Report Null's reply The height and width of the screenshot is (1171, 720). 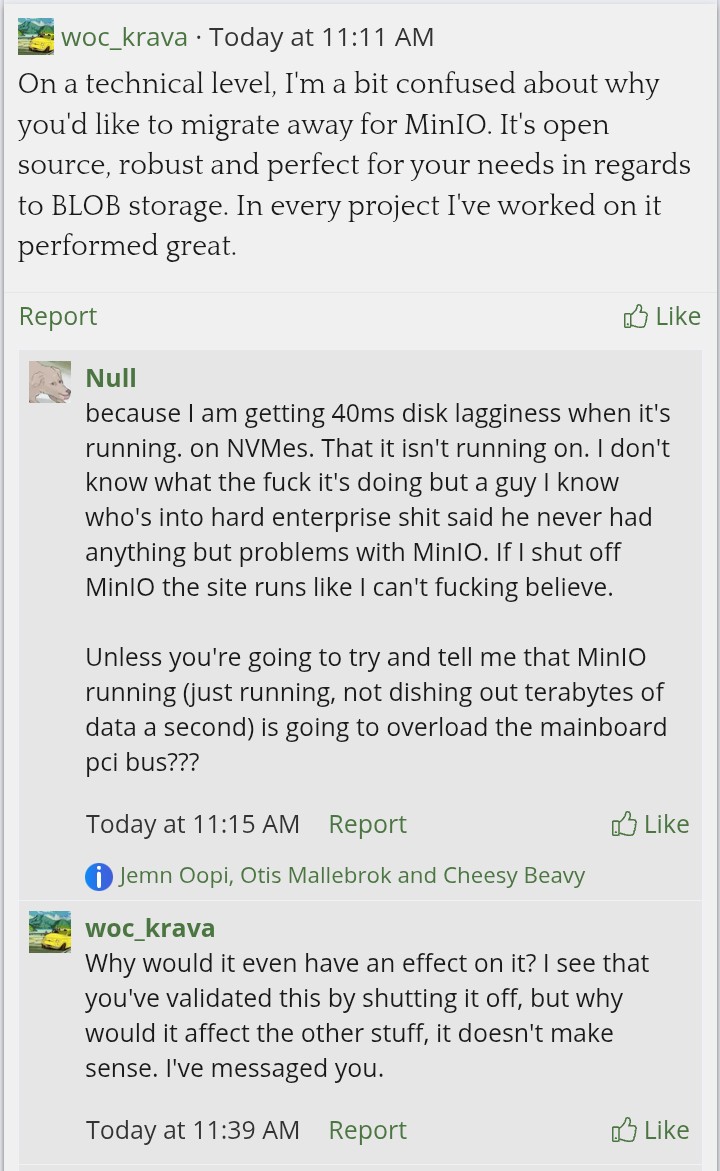(x=367, y=824)
